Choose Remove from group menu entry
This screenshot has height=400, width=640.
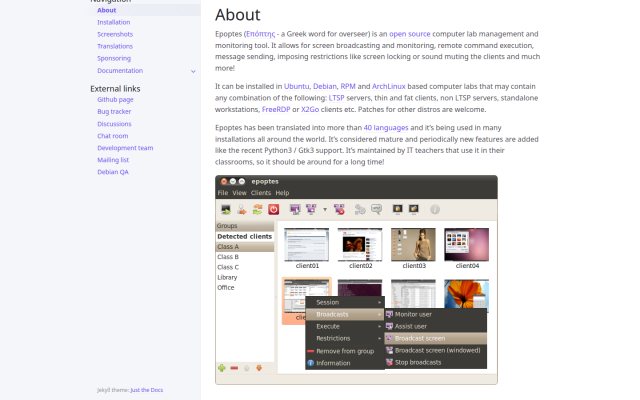pos(345,351)
